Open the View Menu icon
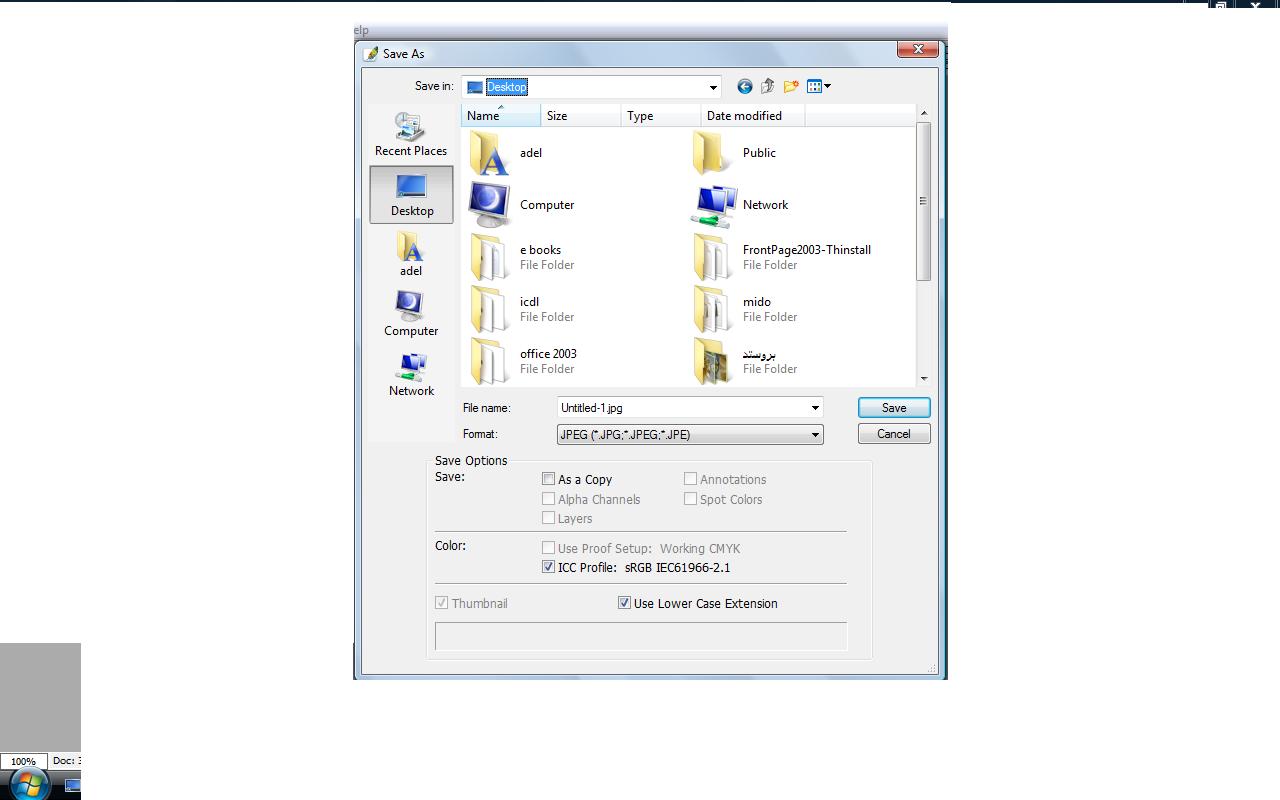Image resolution: width=1280 pixels, height=800 pixels. click(x=818, y=87)
